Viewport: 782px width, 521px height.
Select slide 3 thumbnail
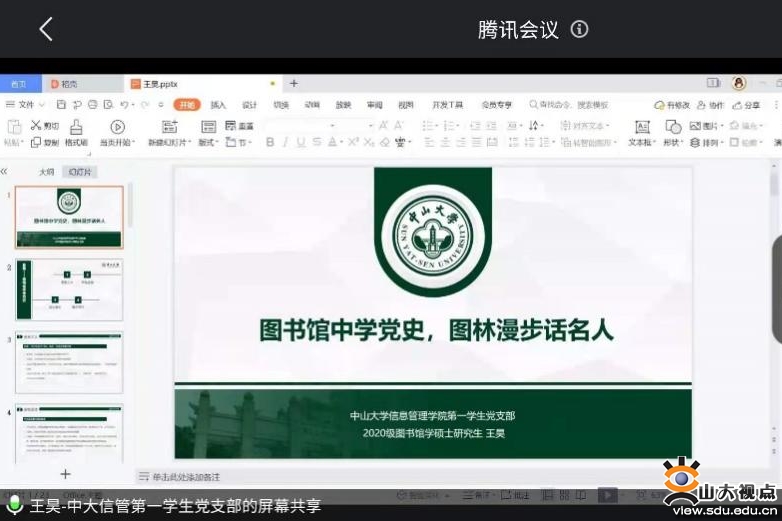69,362
